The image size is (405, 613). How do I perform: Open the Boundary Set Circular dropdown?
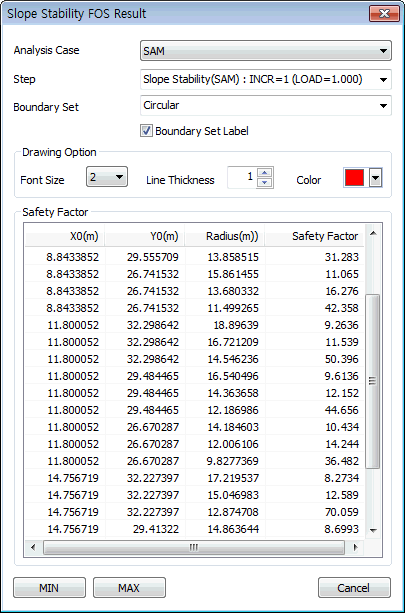[266, 106]
